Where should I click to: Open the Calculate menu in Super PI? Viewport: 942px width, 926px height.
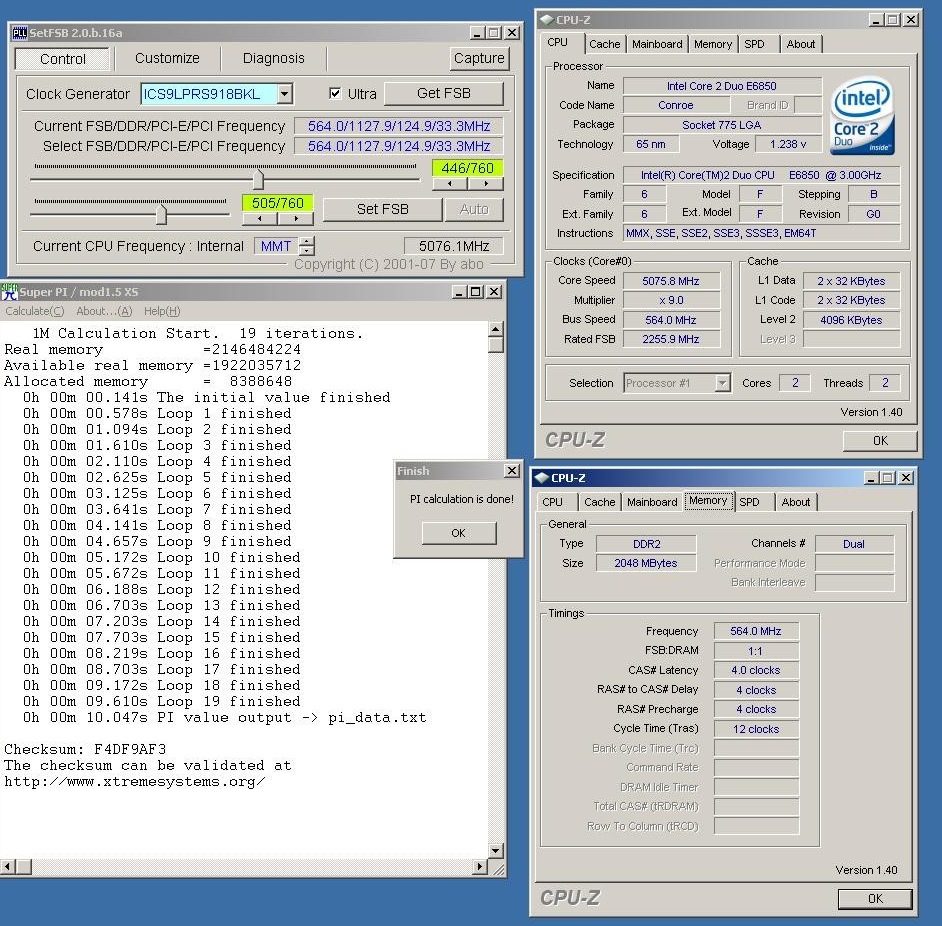click(34, 311)
